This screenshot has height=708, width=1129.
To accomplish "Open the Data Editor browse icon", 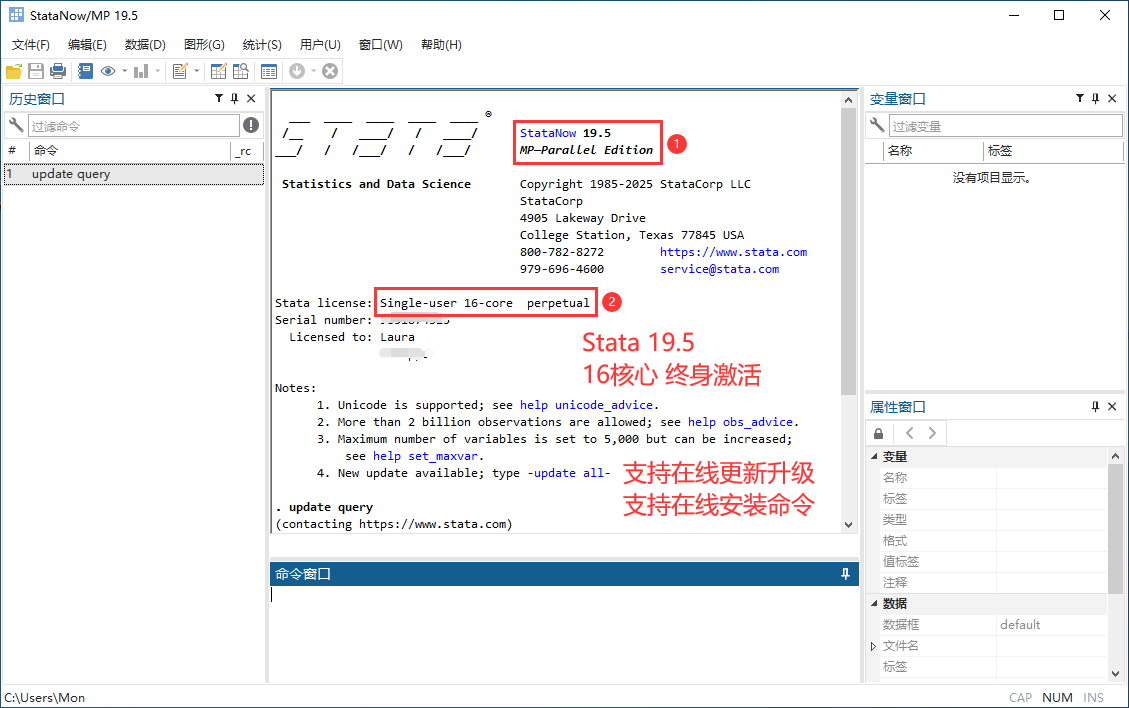I will click(240, 71).
